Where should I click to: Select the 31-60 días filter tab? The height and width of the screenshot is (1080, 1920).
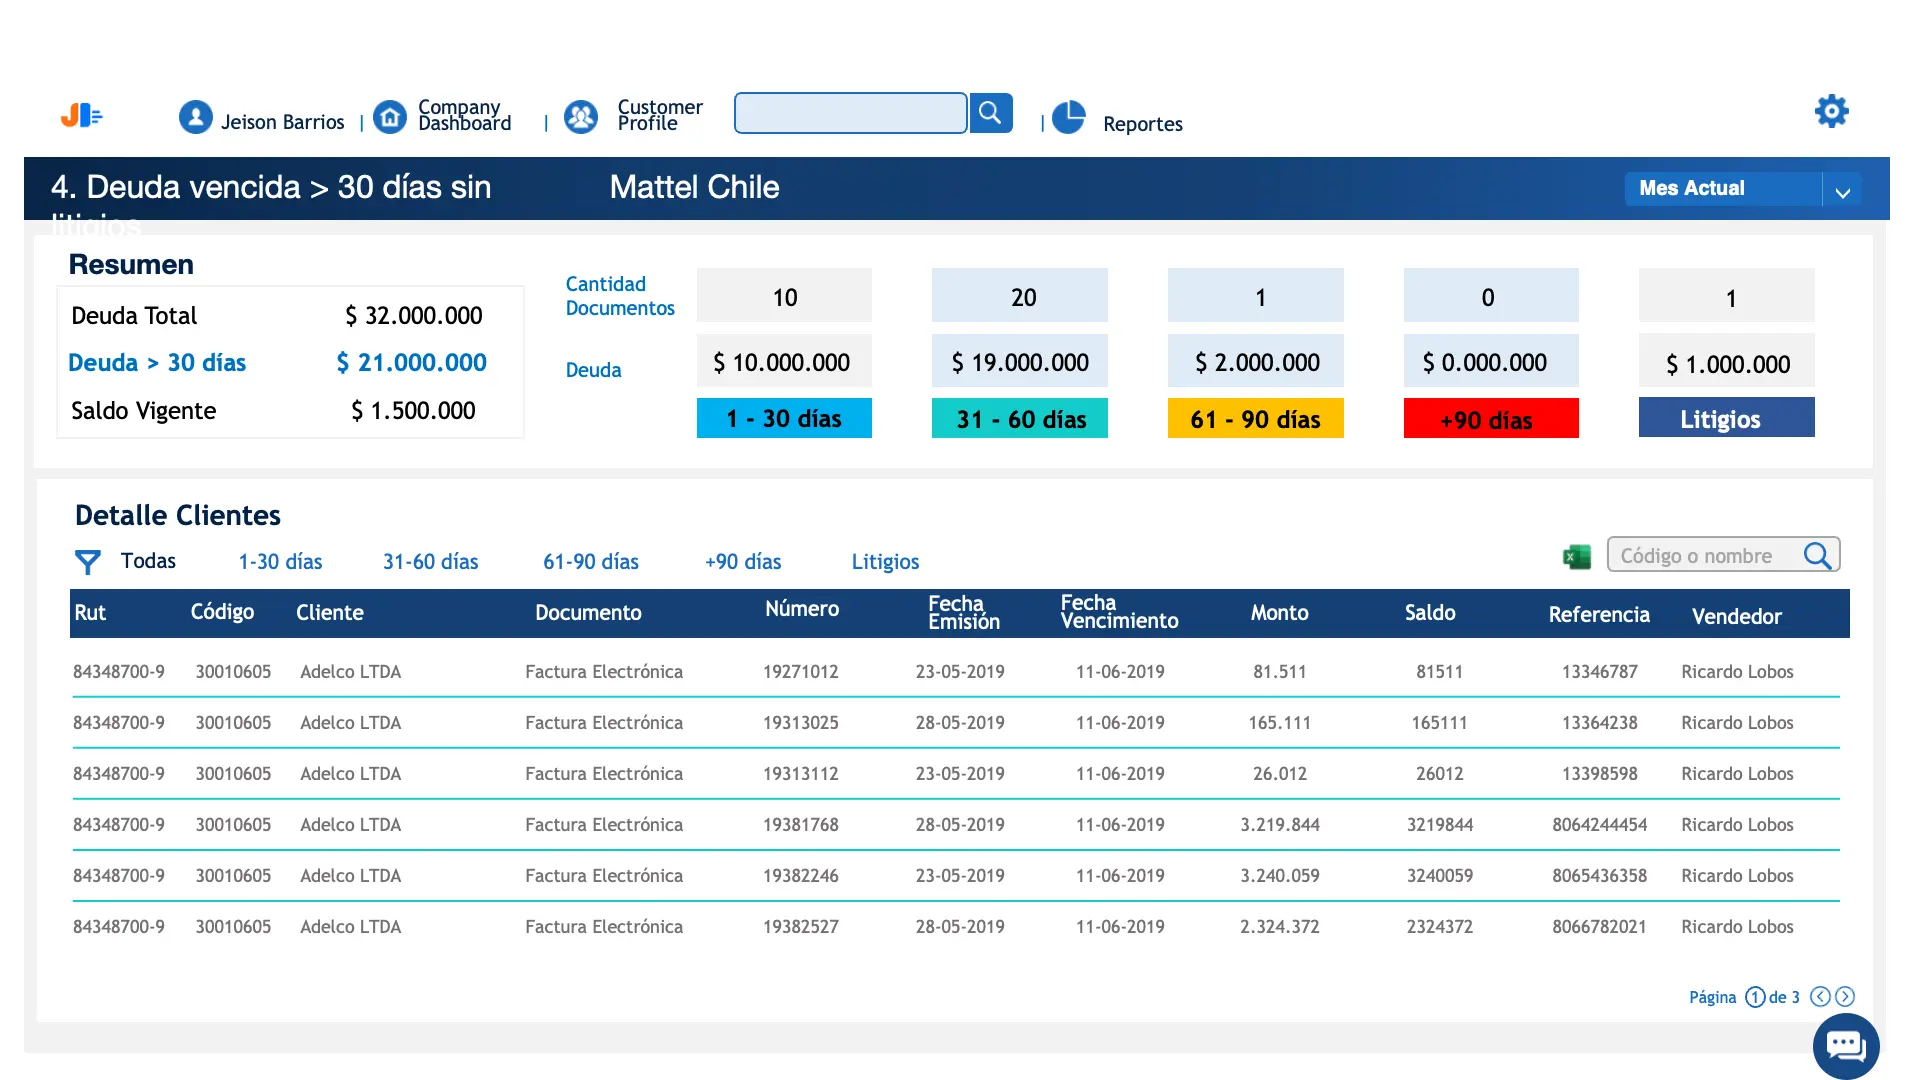[x=430, y=562]
